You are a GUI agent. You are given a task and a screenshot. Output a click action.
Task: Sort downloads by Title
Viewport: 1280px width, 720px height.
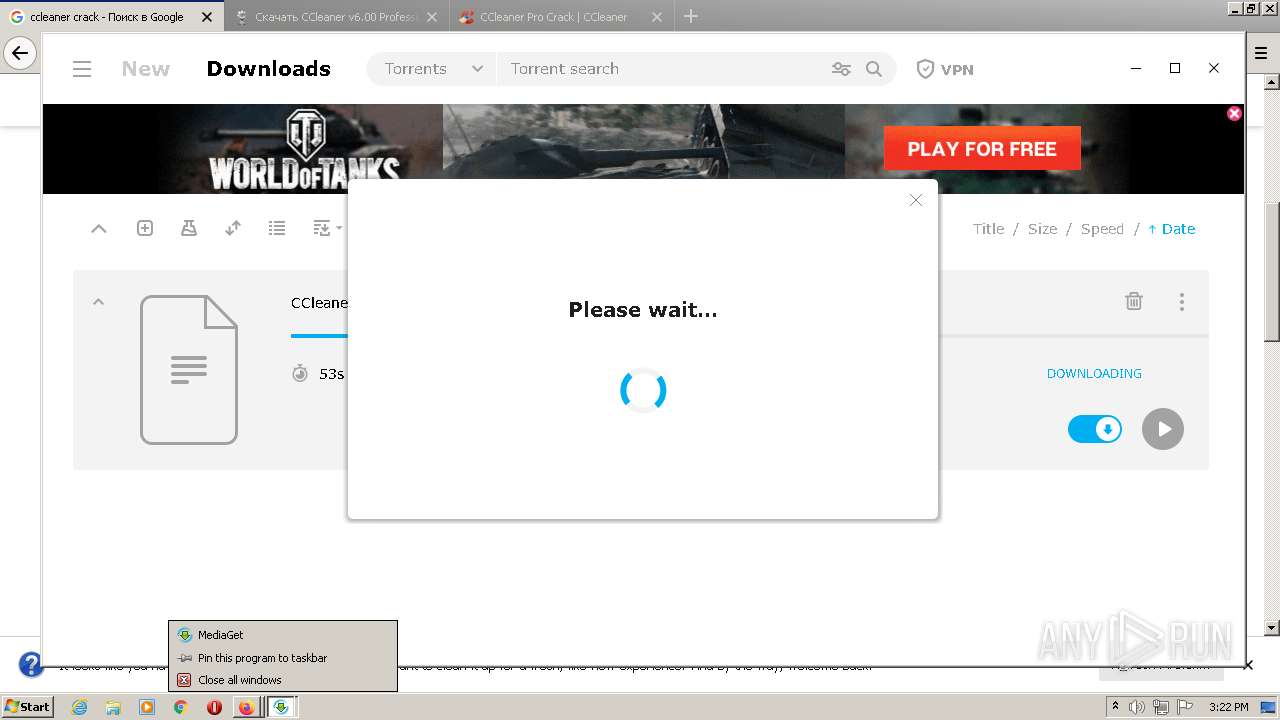click(988, 229)
